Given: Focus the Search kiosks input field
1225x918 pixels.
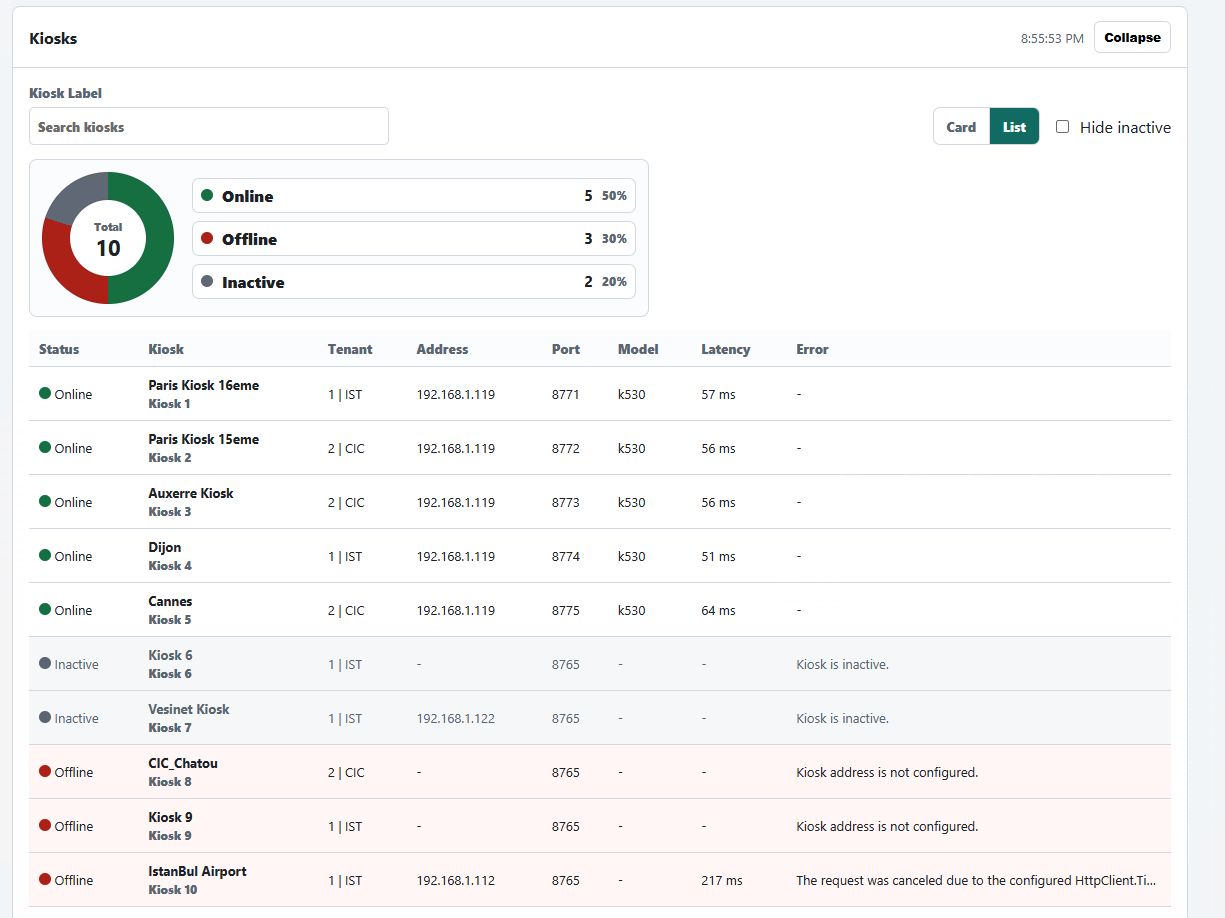Looking at the screenshot, I should [209, 126].
